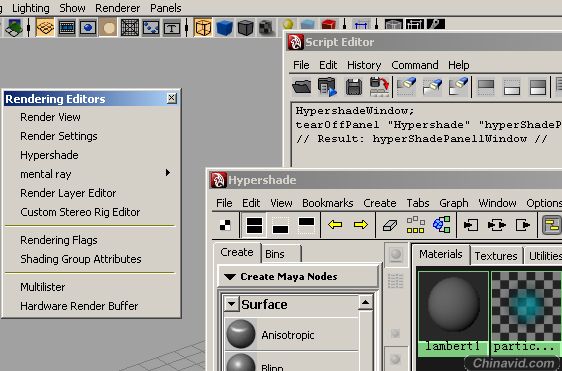Enable textured display checkered cube icon
This screenshot has height=371, width=562.
267,27
